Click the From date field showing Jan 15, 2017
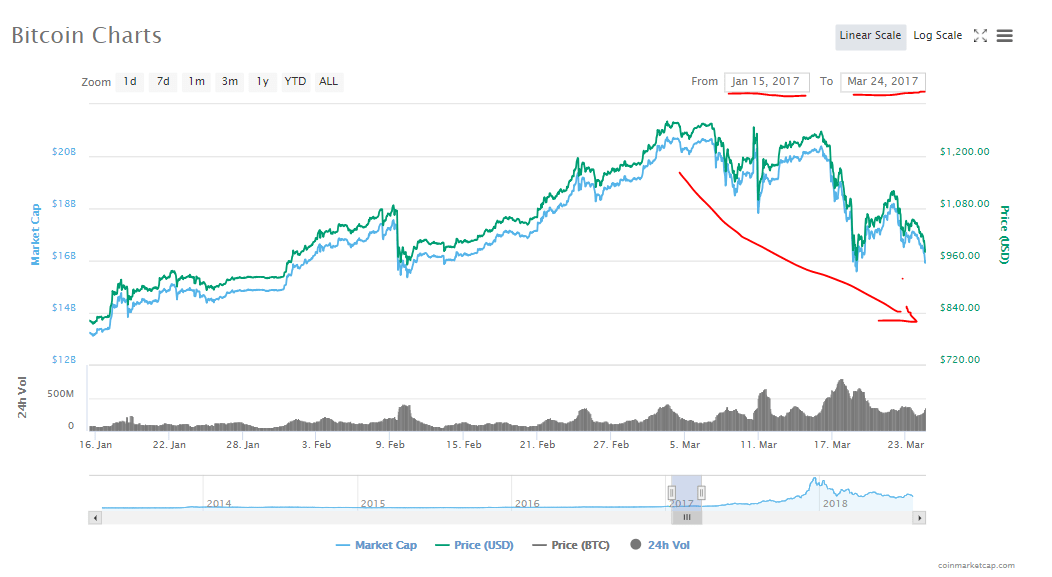Image resolution: width=1052 pixels, height=577 pixels. tap(766, 82)
